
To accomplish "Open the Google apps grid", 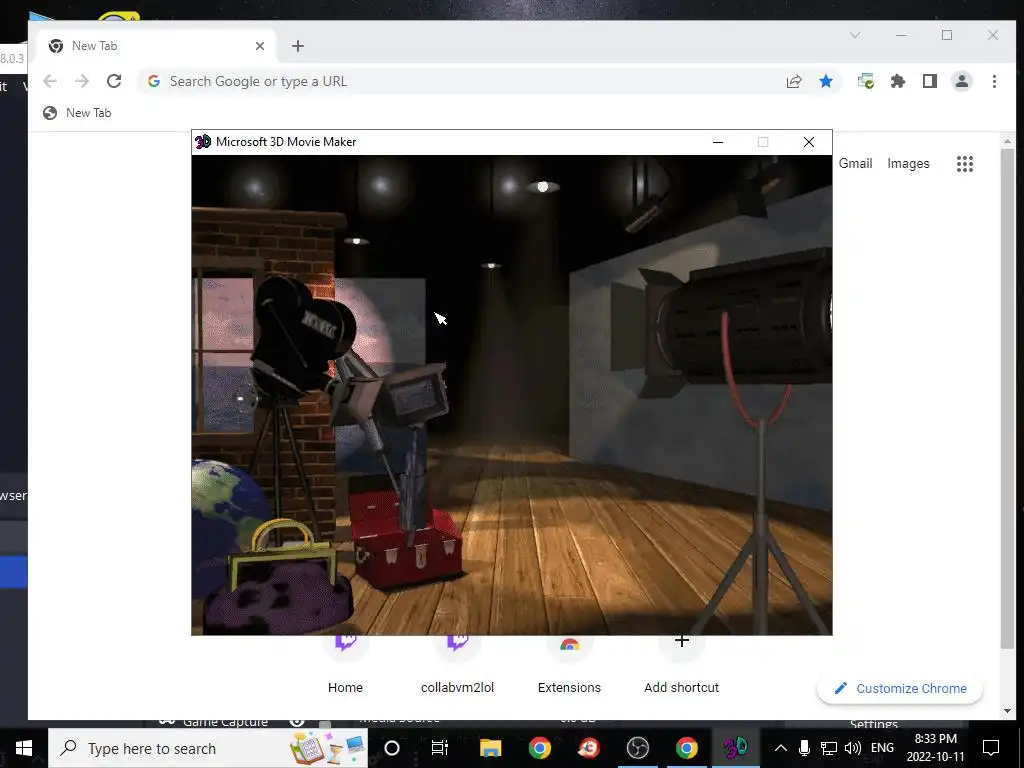I will coord(965,164).
